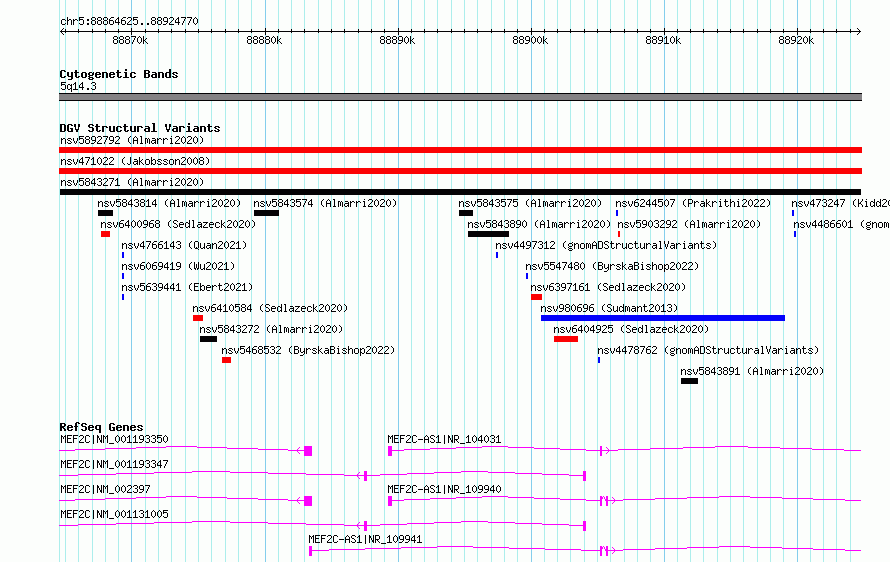Select the nsv5843814 (Almarri2020) label
The width and height of the screenshot is (890, 562).
click(169, 203)
